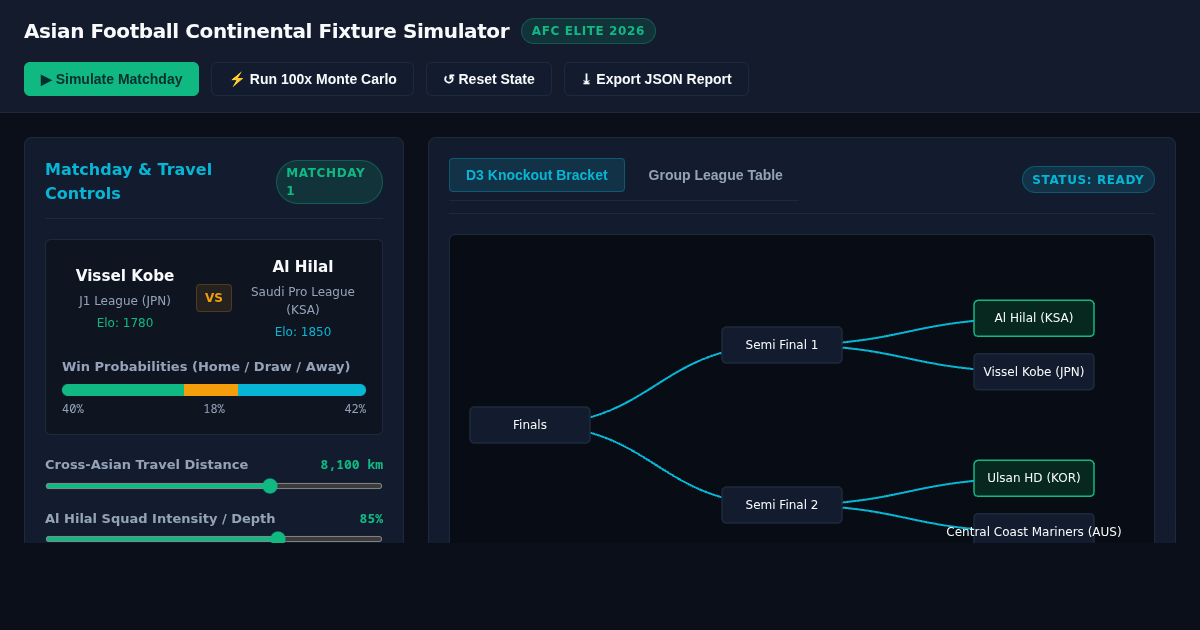Click the 42% away win percentage
1200x630 pixels.
[355, 409]
